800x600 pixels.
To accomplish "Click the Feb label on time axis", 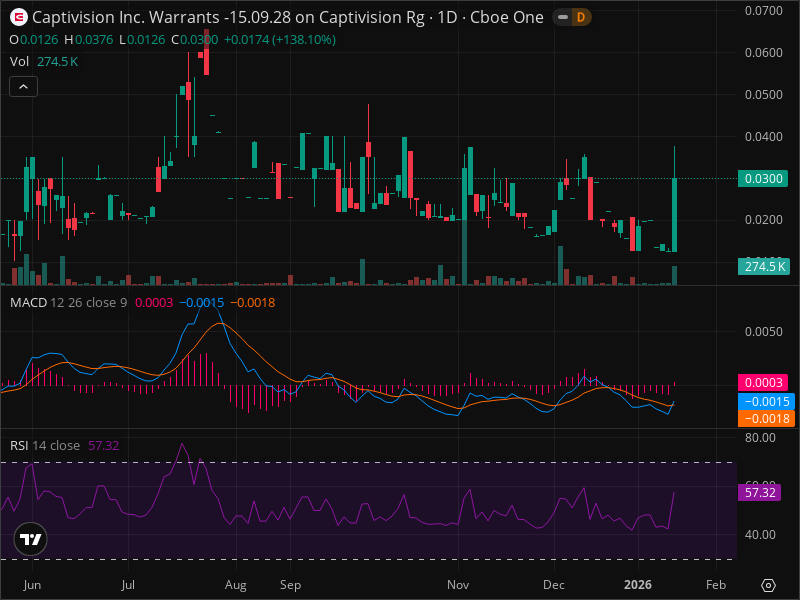I will point(716,585).
